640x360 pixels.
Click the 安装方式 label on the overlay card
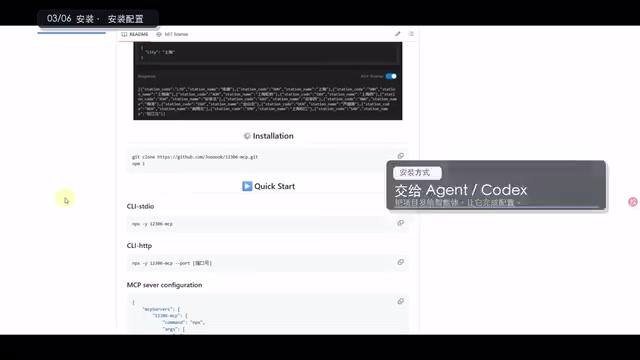pos(417,173)
